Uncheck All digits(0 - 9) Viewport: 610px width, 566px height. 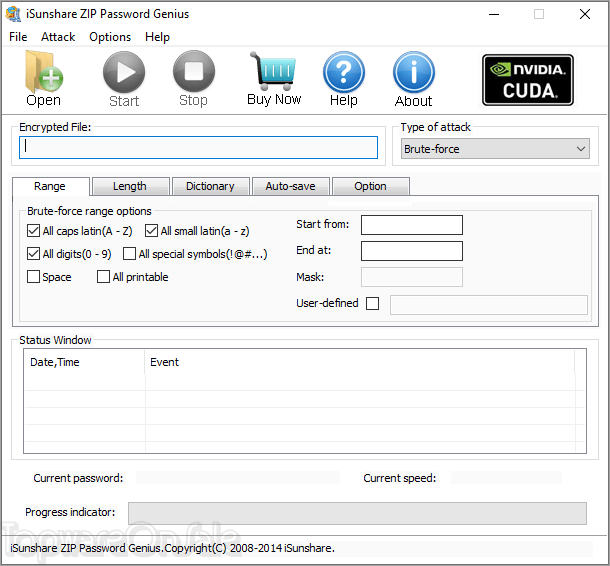[33, 254]
